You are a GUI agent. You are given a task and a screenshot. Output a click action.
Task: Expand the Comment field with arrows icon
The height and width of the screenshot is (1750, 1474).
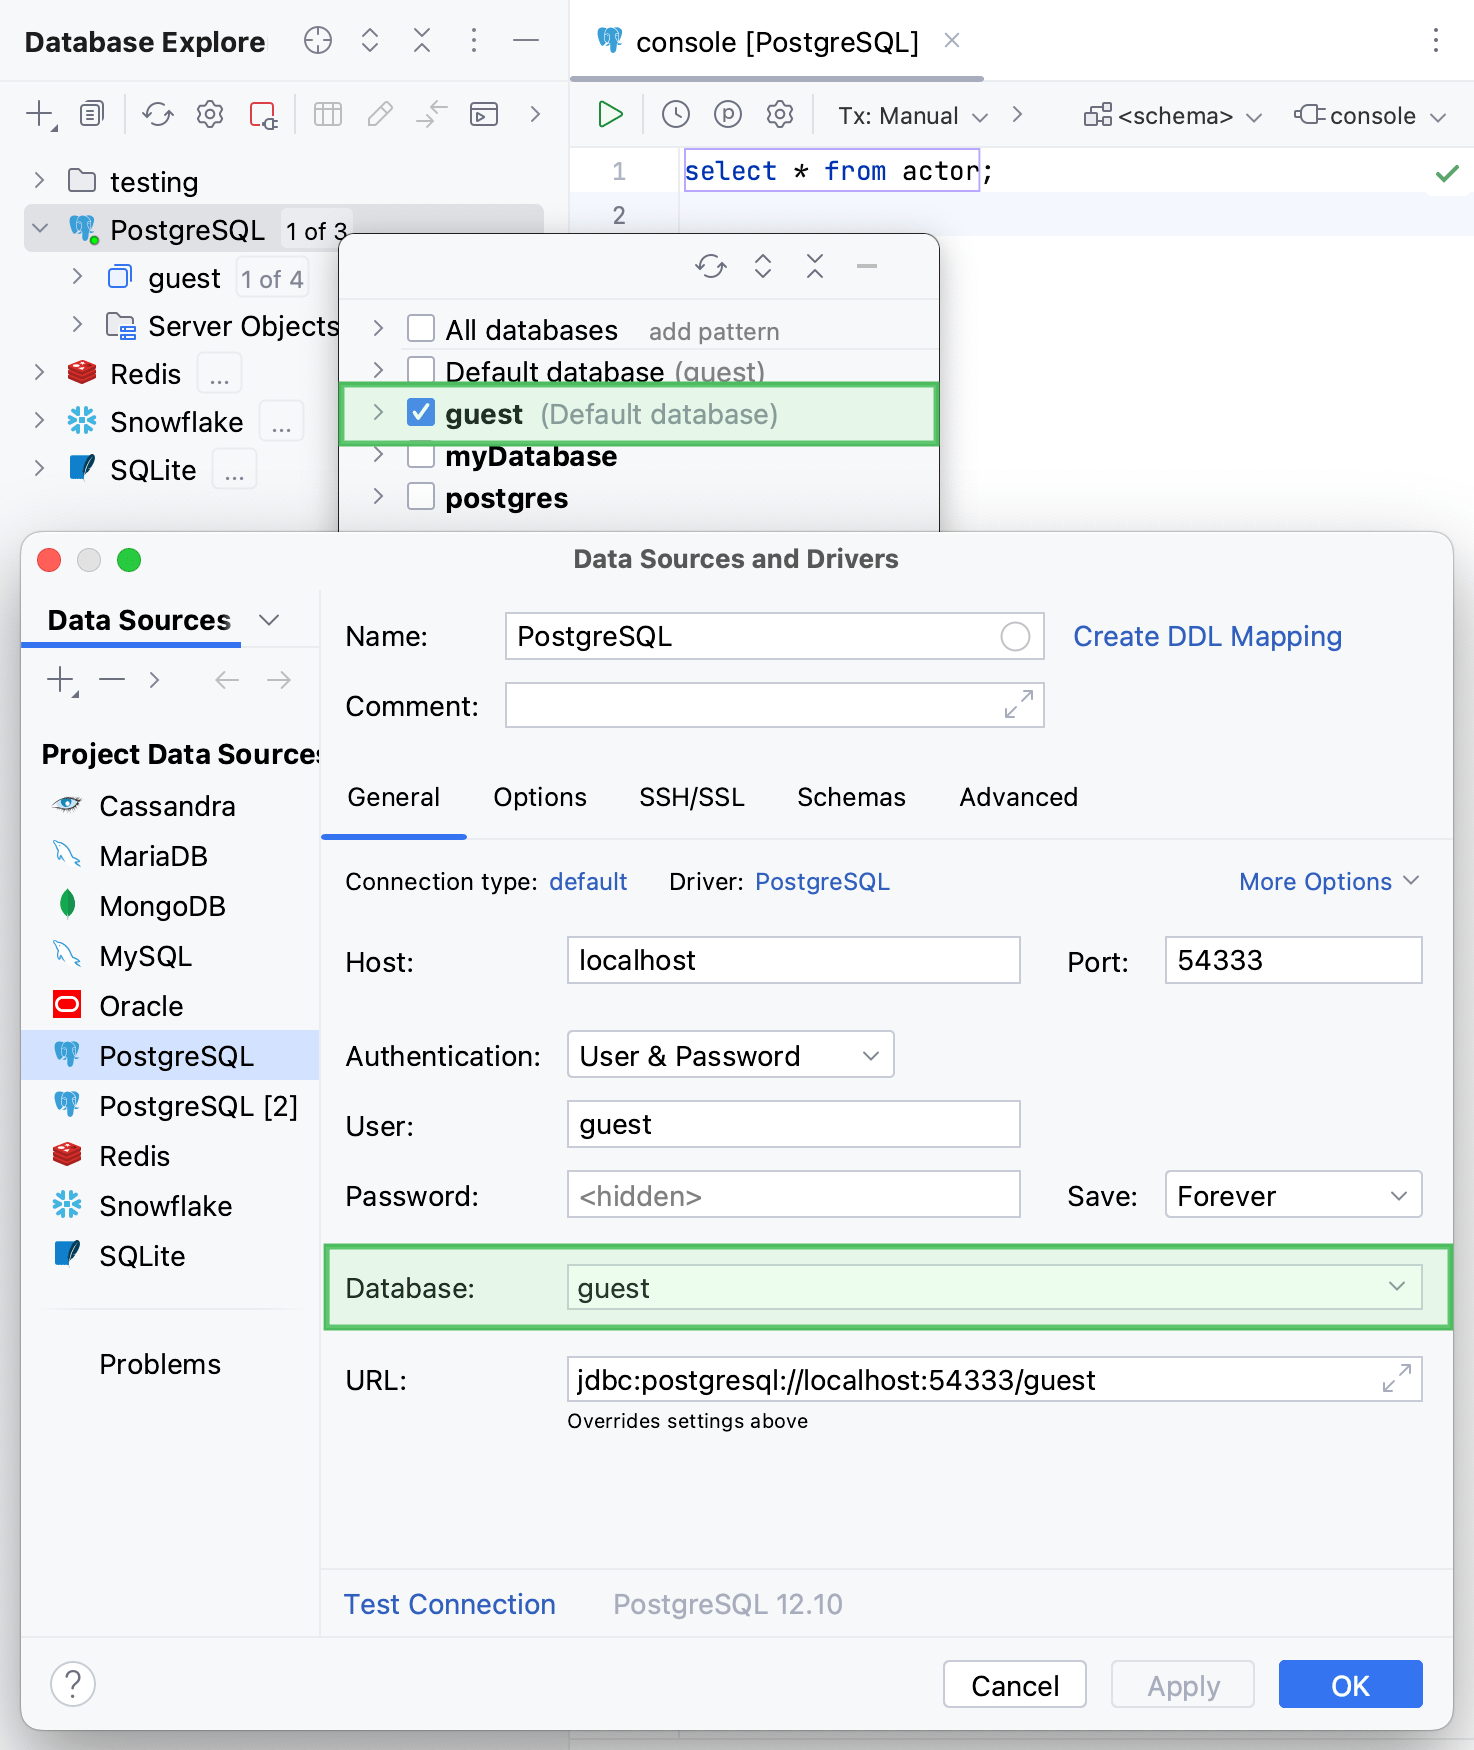pyautogui.click(x=1018, y=705)
